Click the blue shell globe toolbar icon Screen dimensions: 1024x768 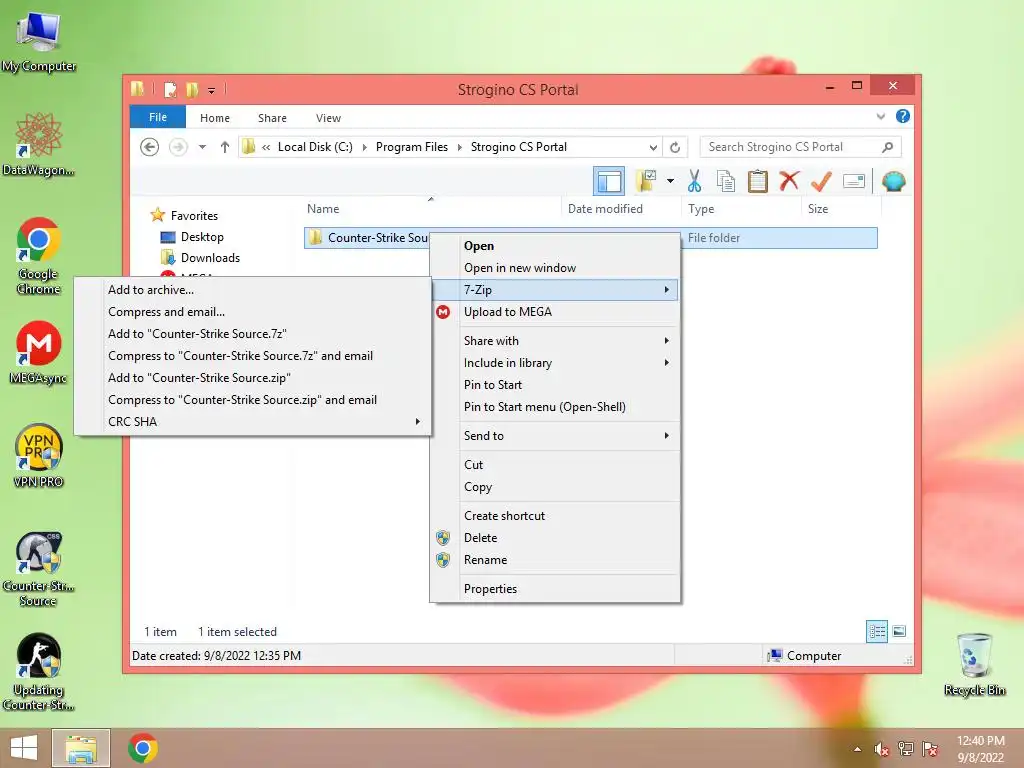tap(893, 181)
